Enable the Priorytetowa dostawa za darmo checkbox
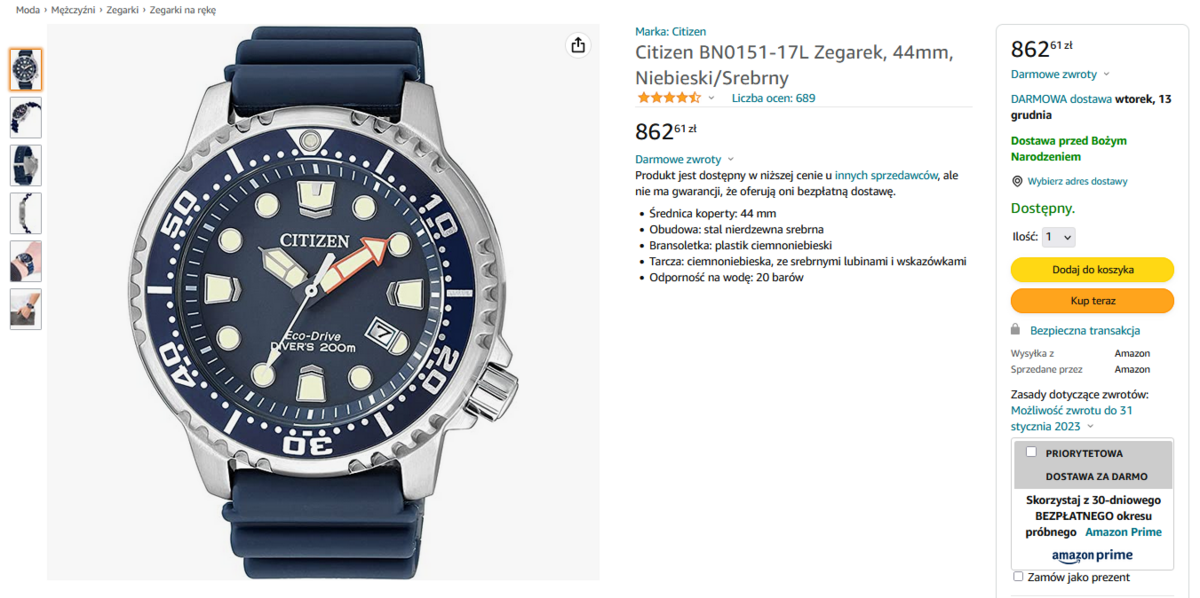 1031,452
